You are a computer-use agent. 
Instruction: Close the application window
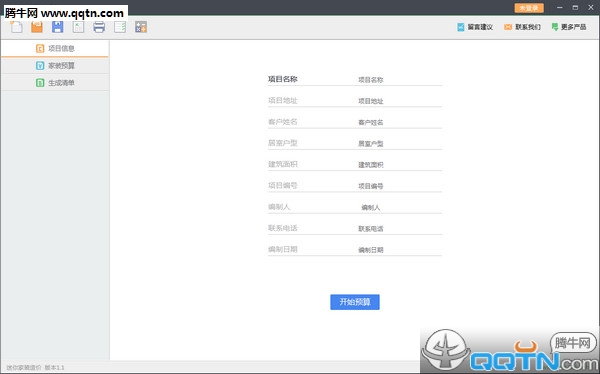coord(591,8)
